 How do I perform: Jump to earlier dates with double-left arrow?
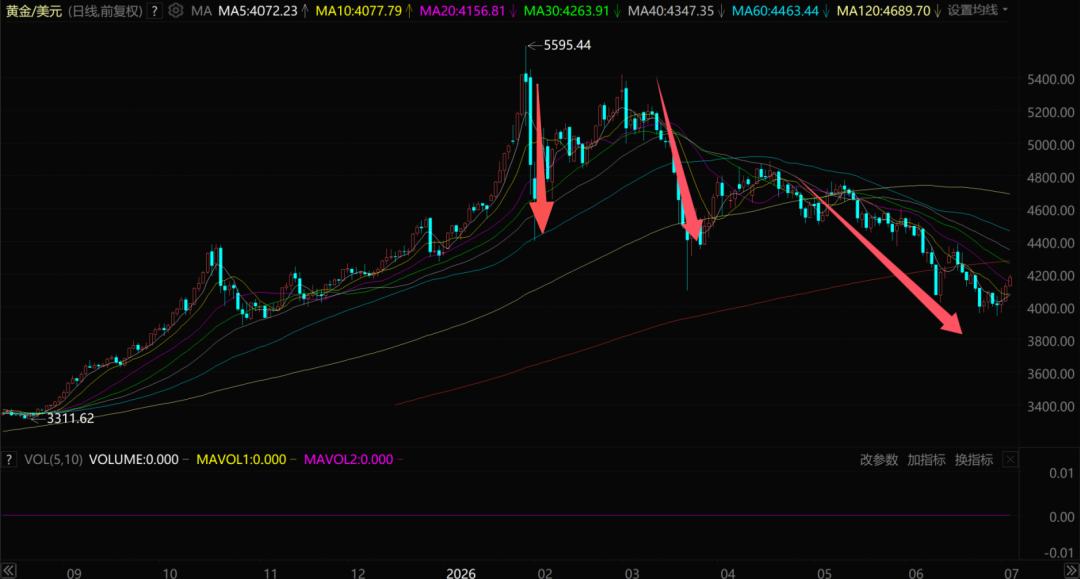(x=8, y=570)
